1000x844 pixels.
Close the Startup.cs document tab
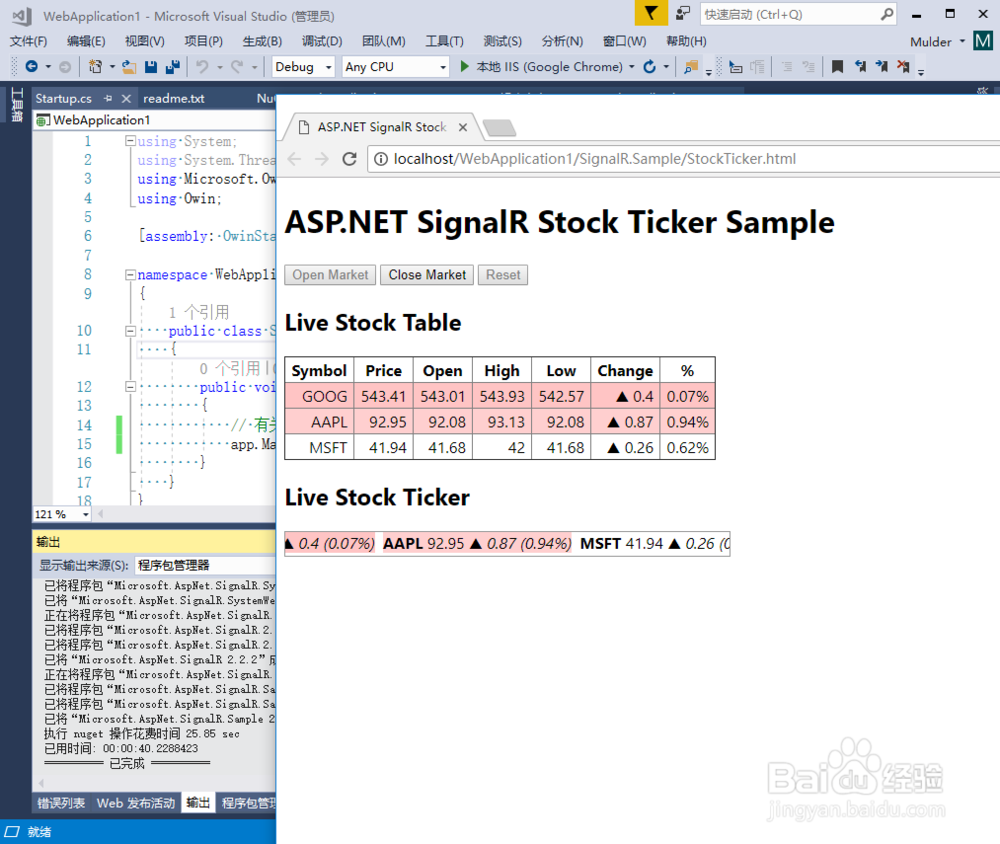[x=126, y=98]
